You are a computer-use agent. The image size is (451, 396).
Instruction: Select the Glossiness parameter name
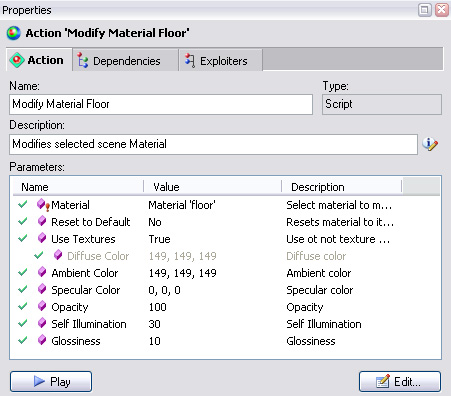76,341
